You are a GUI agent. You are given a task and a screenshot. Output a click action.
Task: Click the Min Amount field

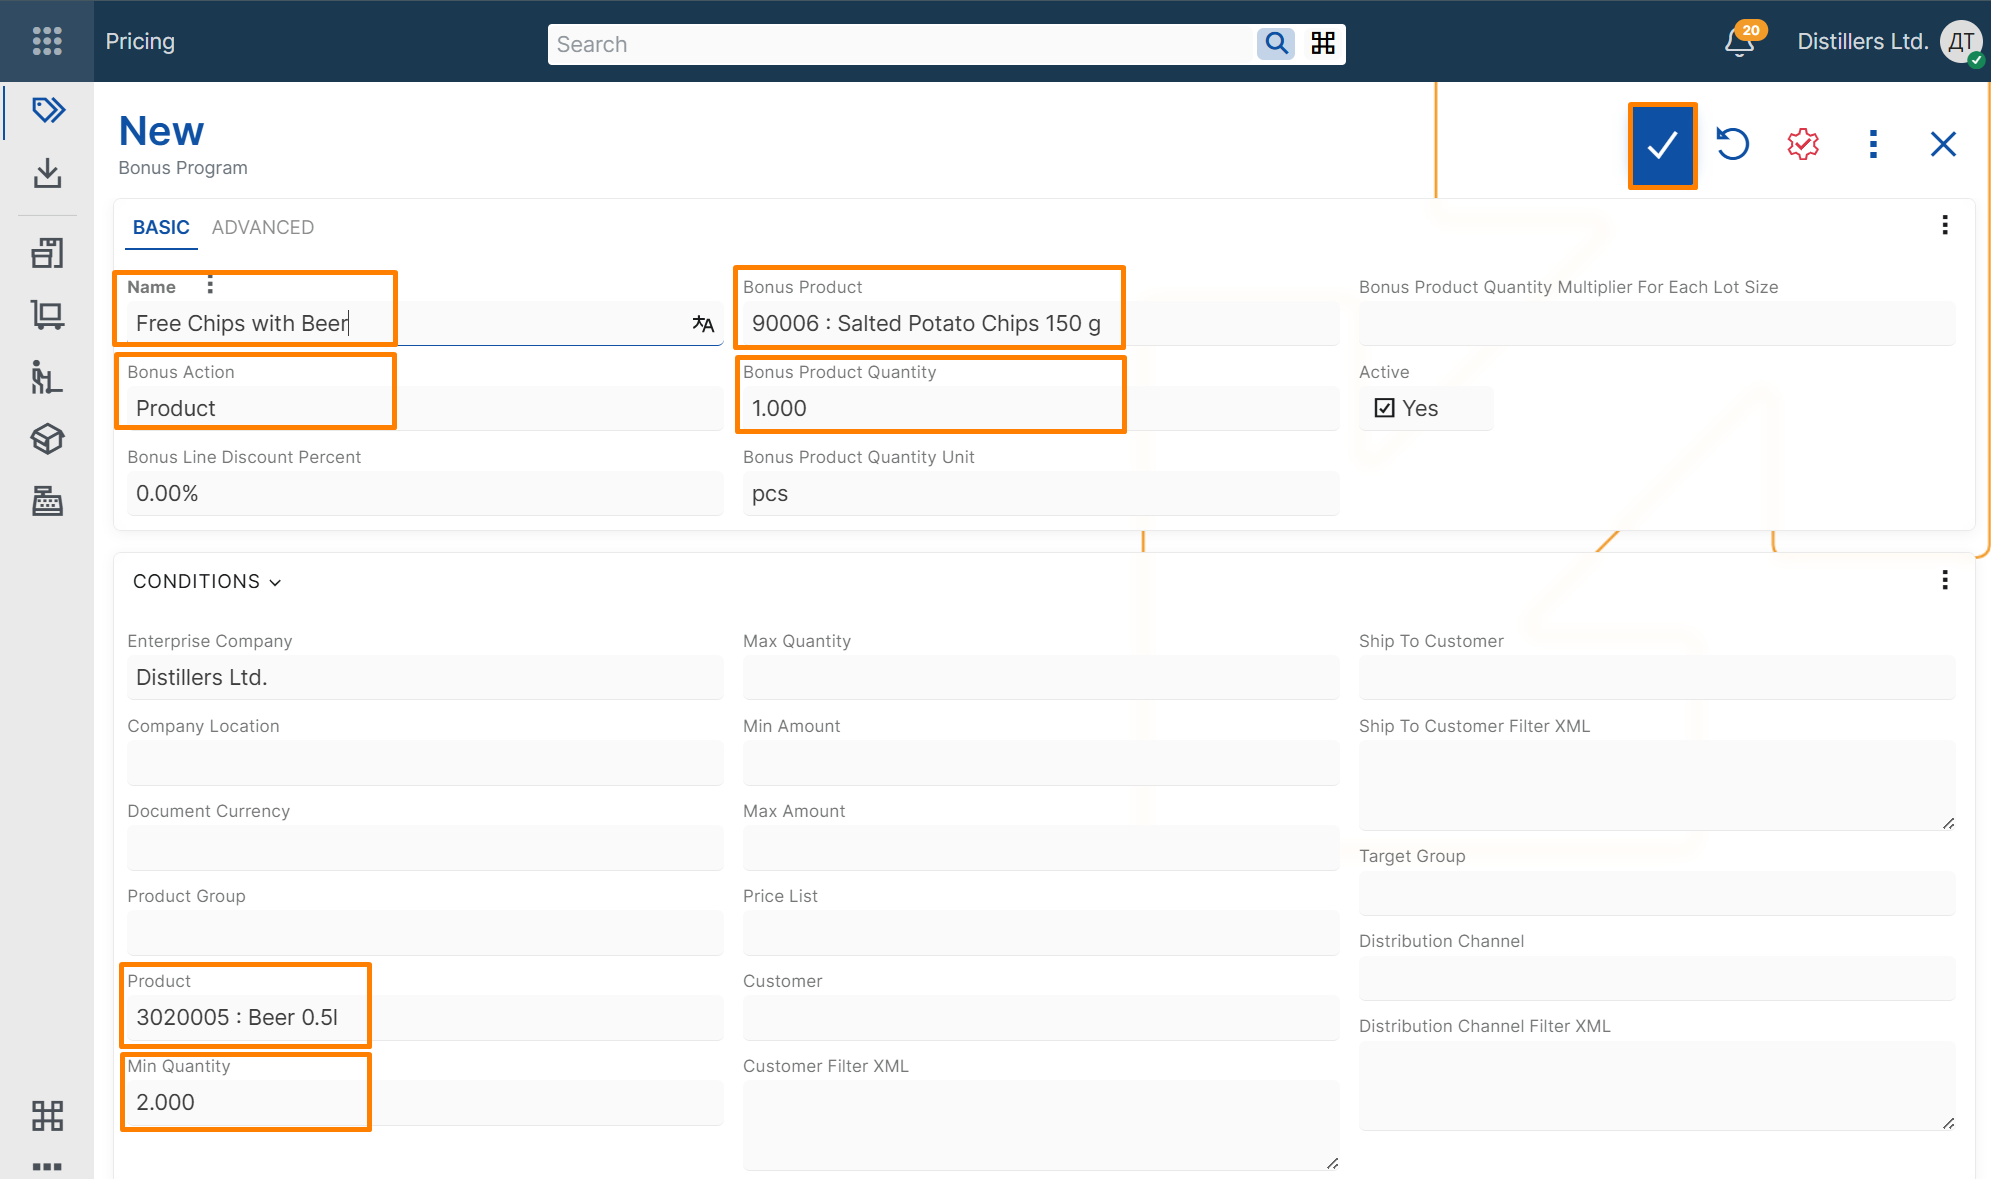coord(1040,762)
